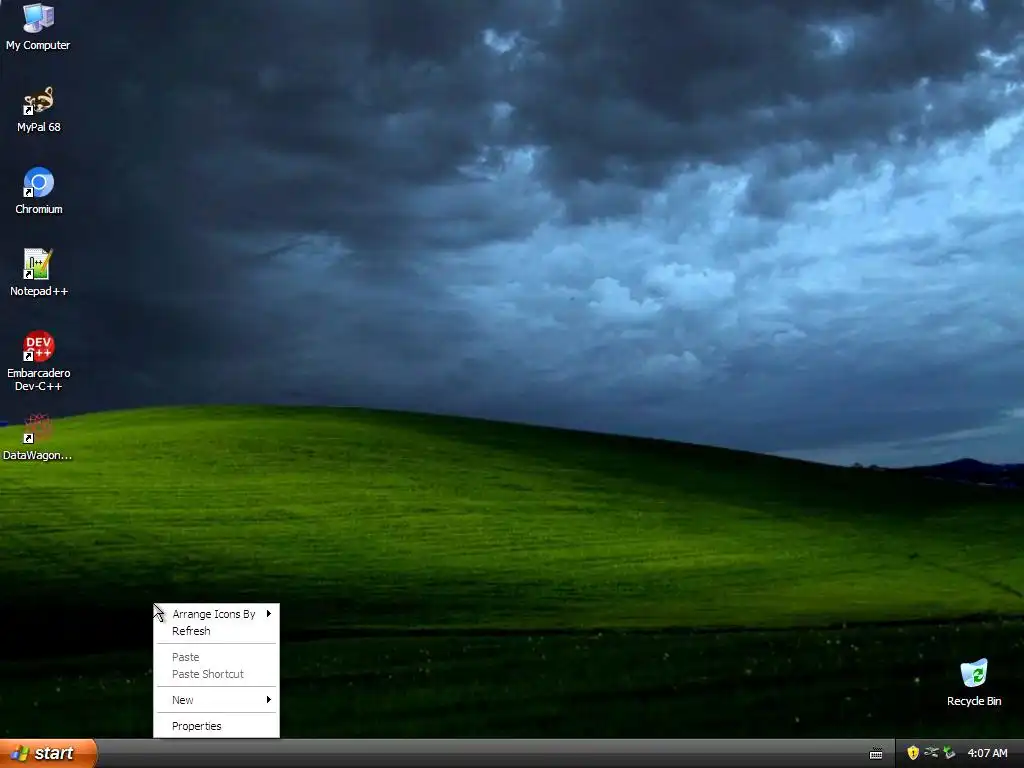Click the arrow beside New
Viewport: 1024px width, 768px height.
(x=268, y=700)
